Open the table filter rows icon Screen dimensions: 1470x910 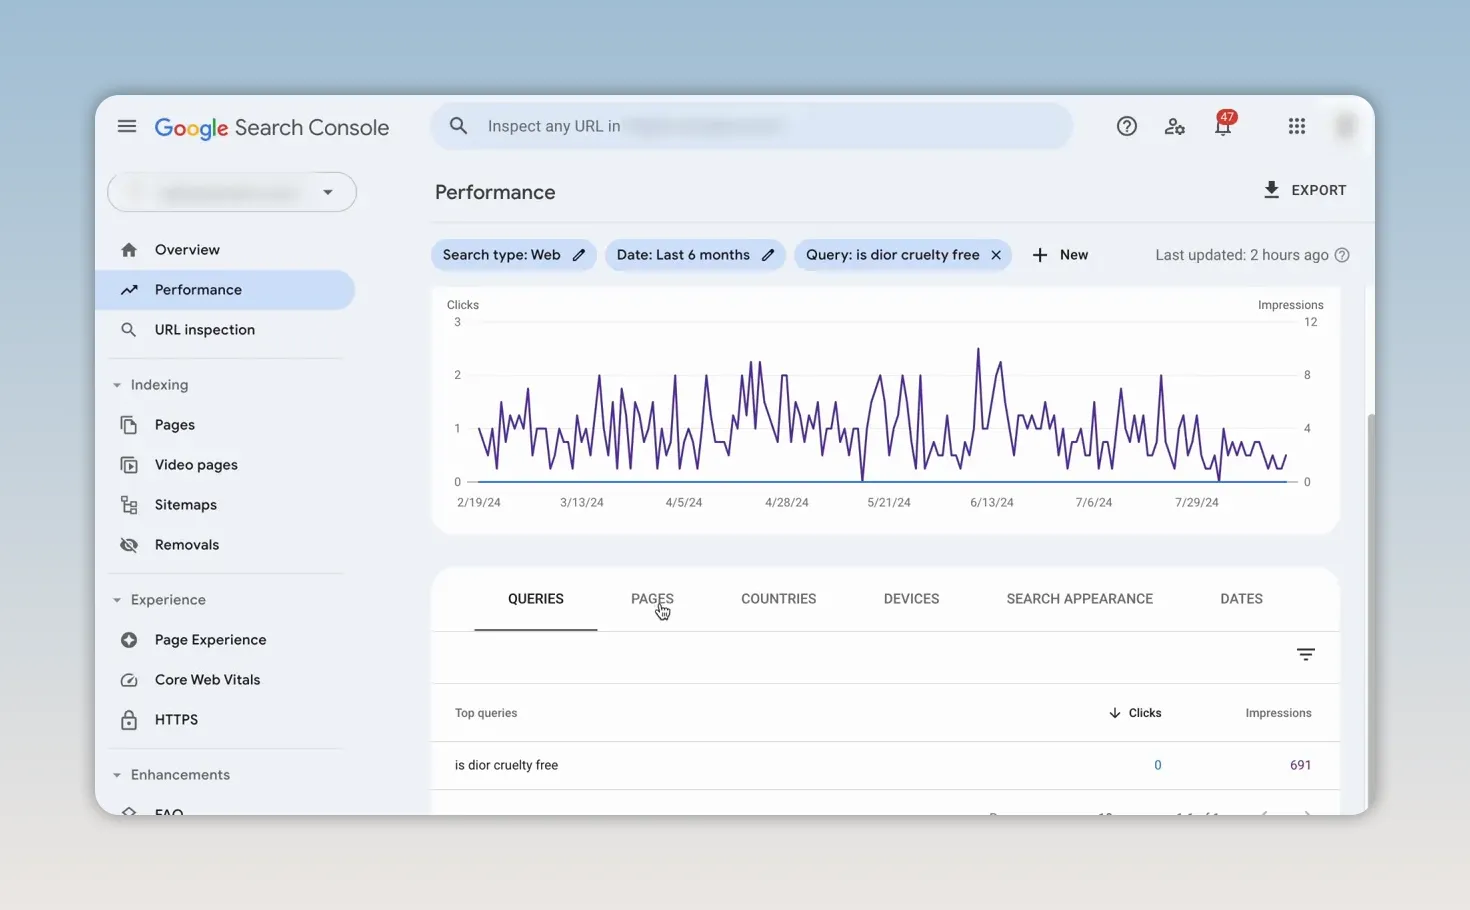(x=1306, y=655)
